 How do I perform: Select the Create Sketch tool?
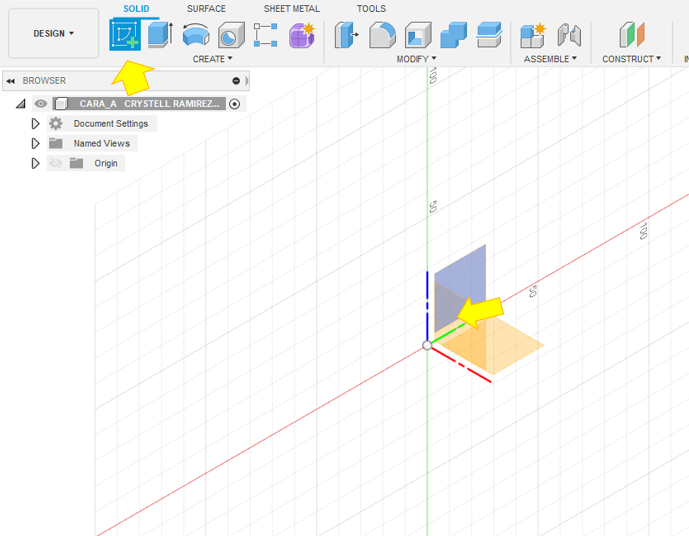pos(125,35)
